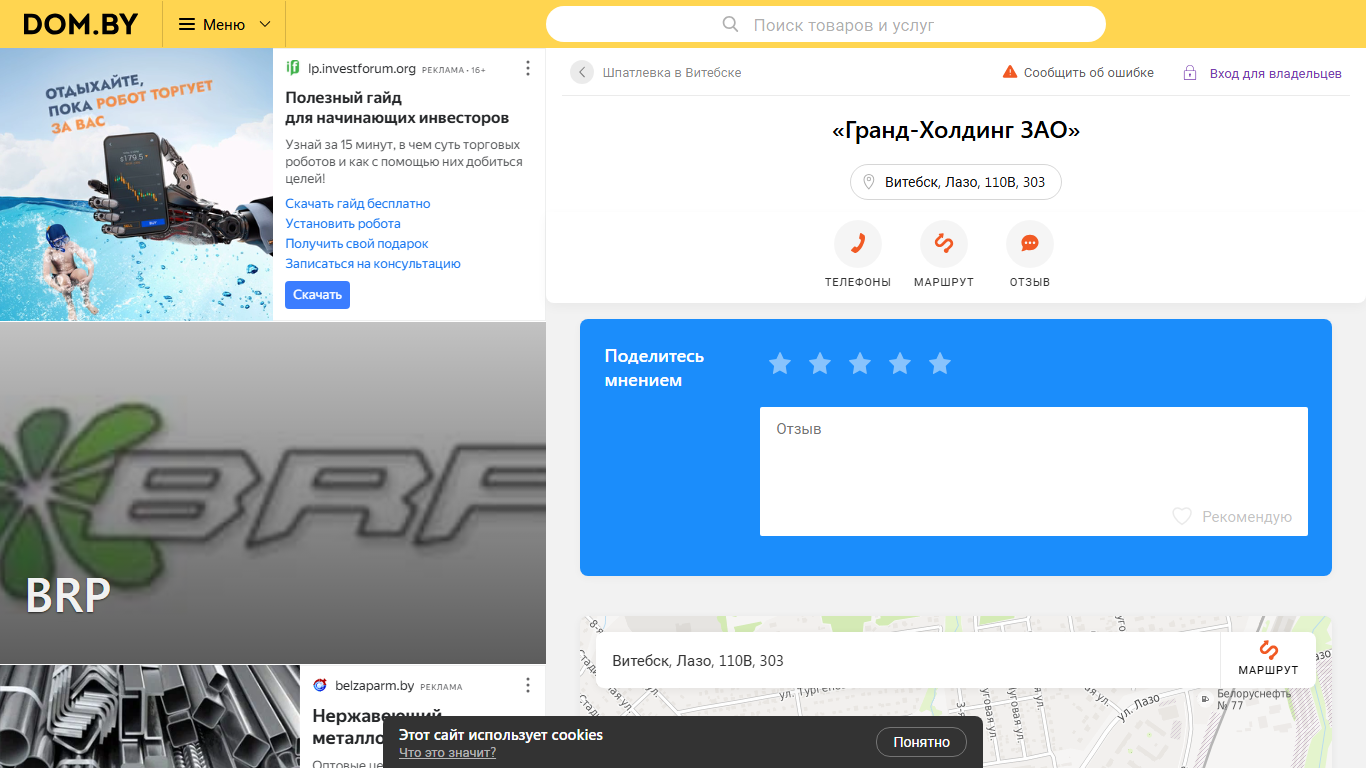Open the Установить робота link
Screen dimensions: 1366x768
(343, 223)
